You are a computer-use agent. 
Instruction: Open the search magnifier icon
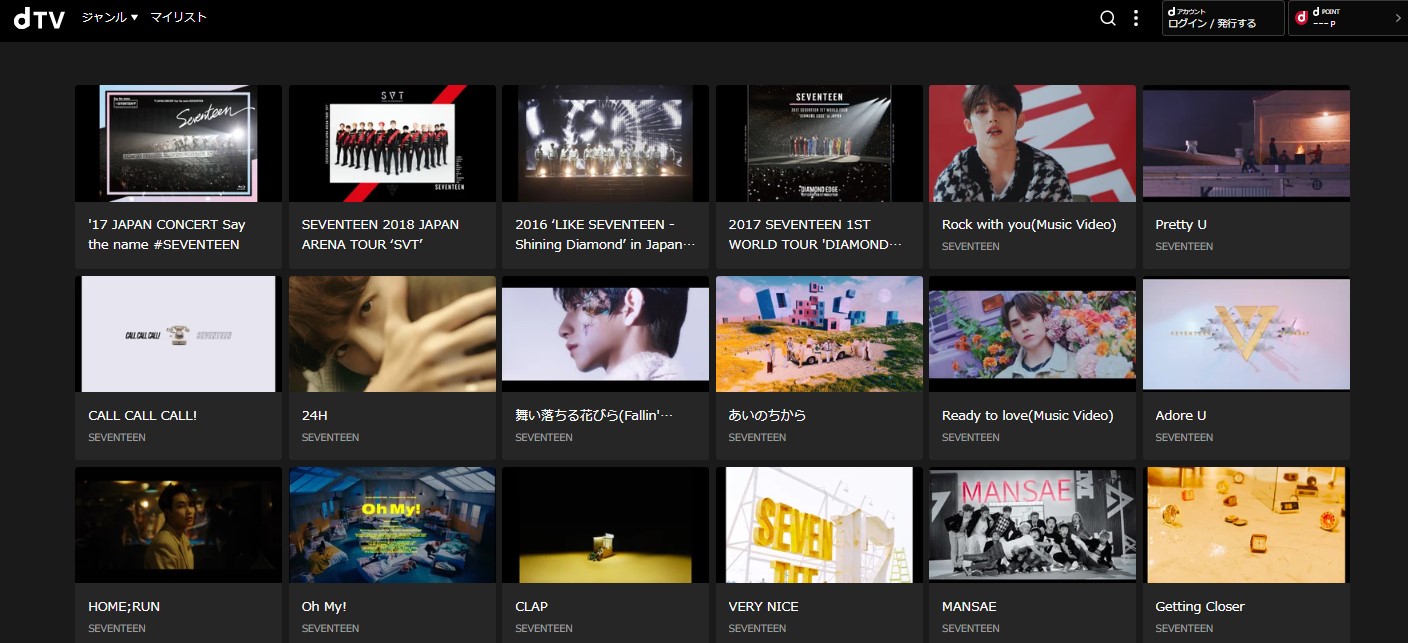point(1107,18)
